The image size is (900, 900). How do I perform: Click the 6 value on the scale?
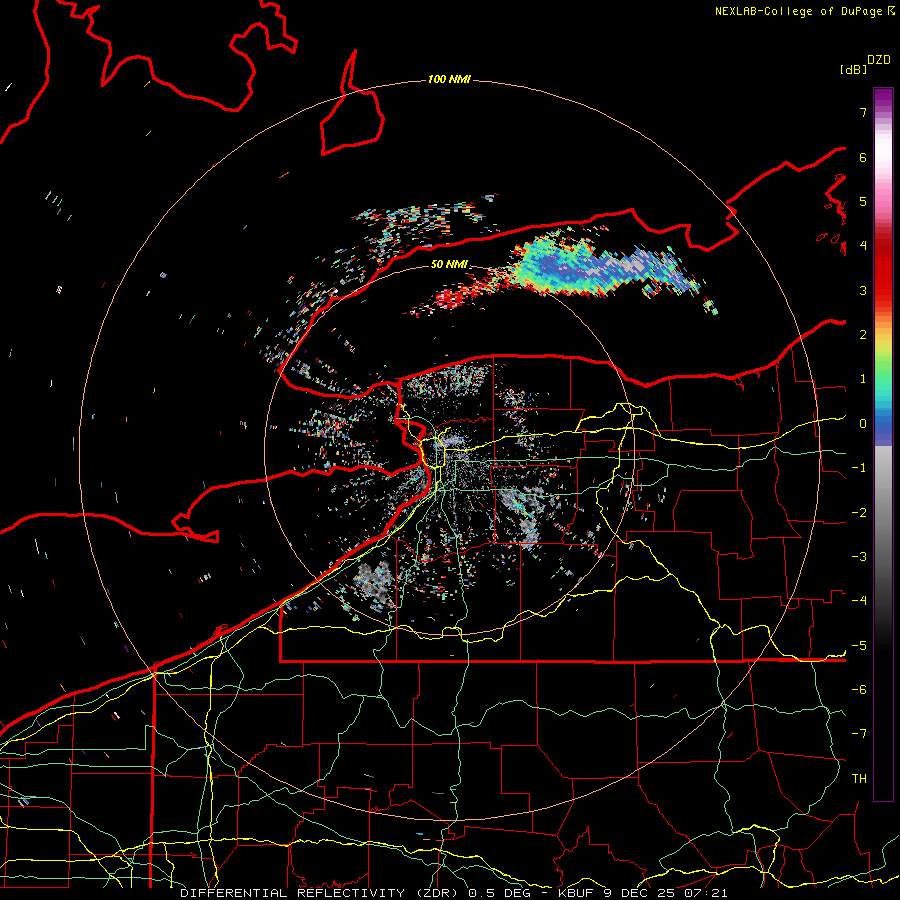click(x=863, y=157)
